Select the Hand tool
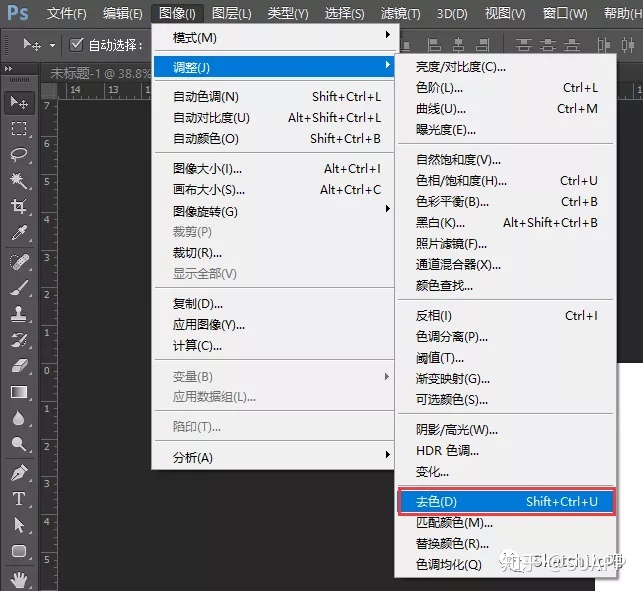The height and width of the screenshot is (591, 643). tap(19, 579)
